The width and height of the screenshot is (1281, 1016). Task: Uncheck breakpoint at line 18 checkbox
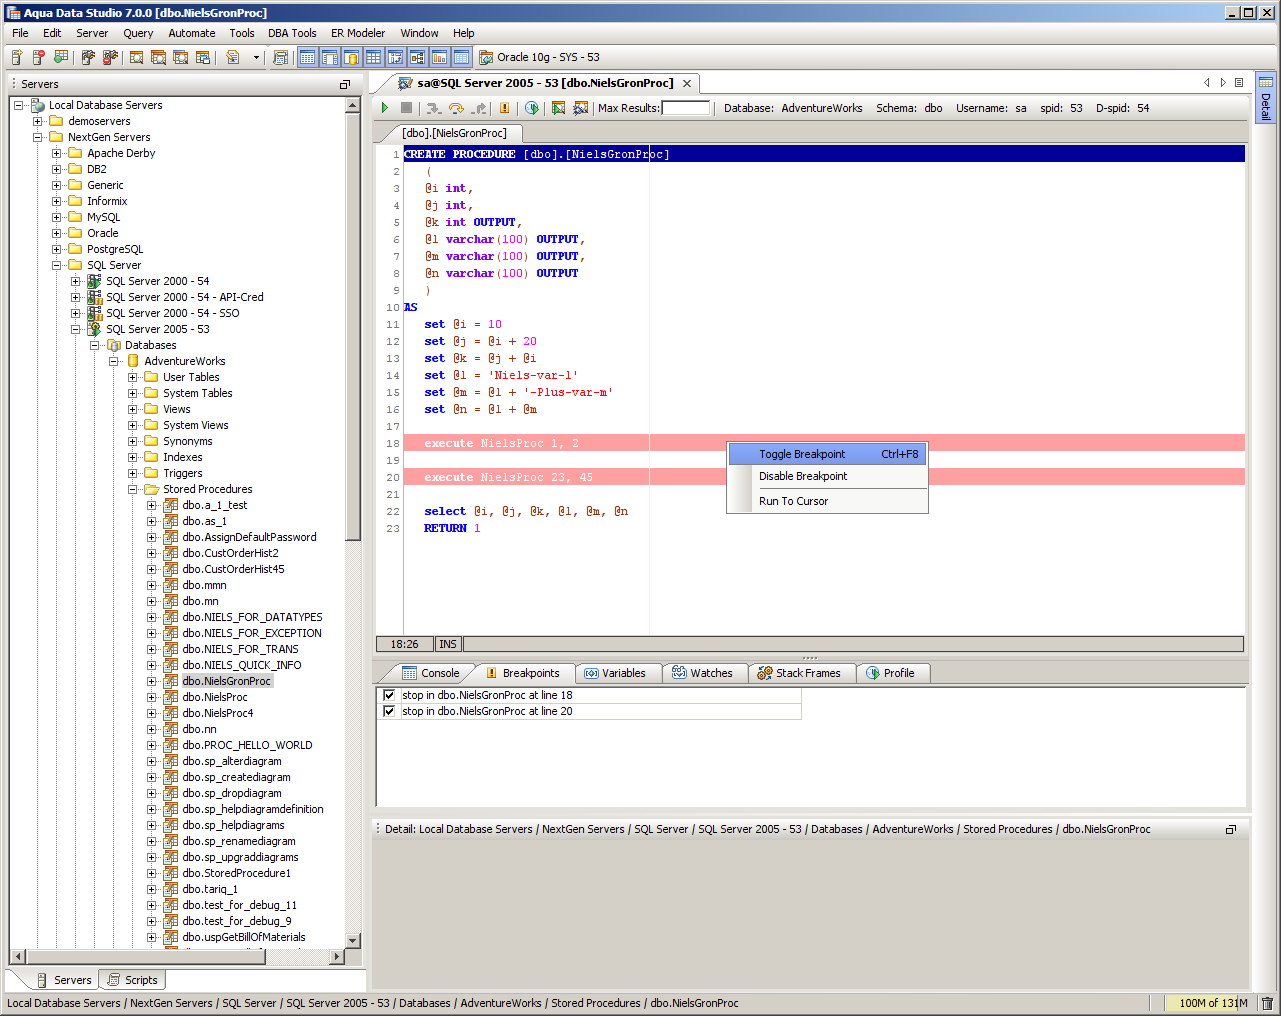(x=389, y=695)
